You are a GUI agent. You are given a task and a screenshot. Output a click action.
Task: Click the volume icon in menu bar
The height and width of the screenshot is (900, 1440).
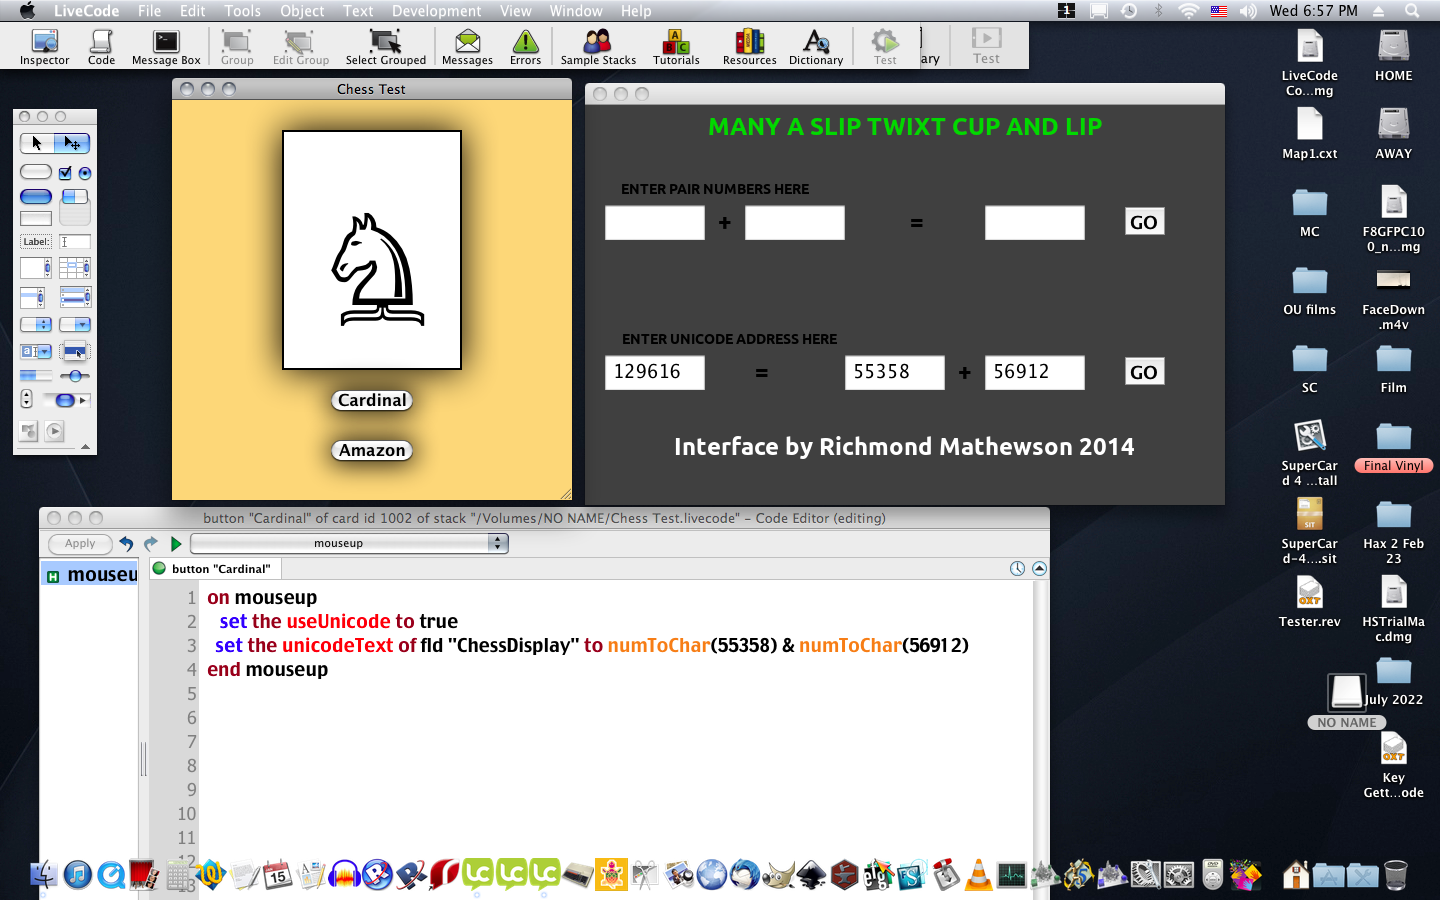point(1248,11)
